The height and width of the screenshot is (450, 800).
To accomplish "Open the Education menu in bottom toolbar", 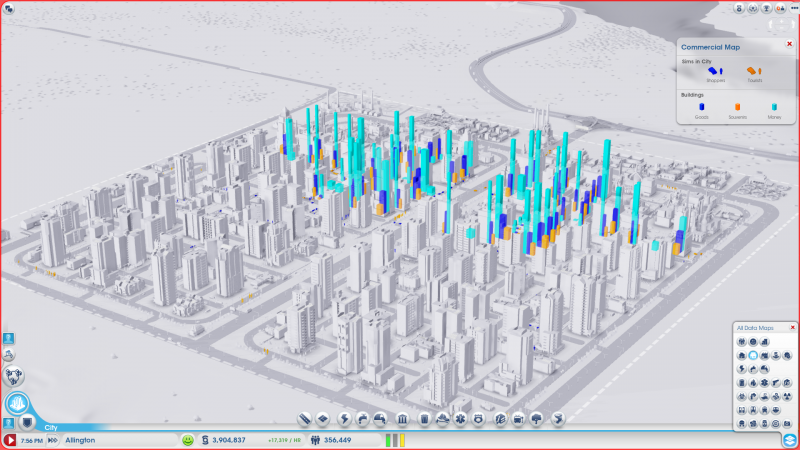I will 501,419.
